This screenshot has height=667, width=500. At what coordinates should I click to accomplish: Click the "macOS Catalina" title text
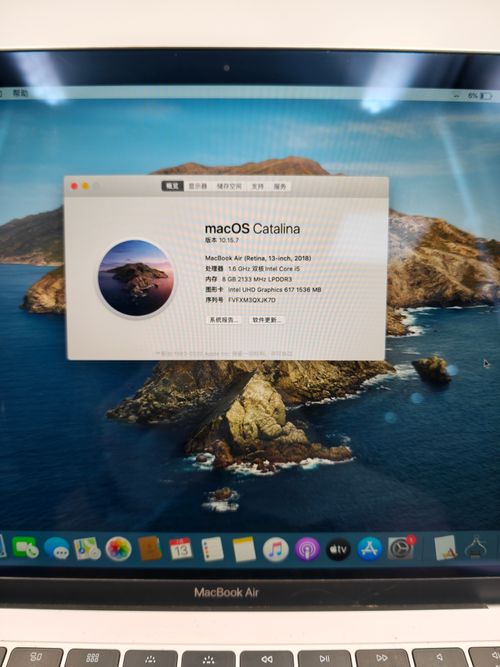click(x=252, y=229)
